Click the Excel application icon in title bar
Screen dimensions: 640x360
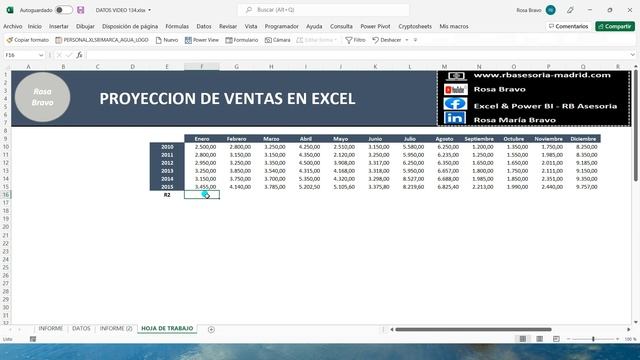pos(10,10)
